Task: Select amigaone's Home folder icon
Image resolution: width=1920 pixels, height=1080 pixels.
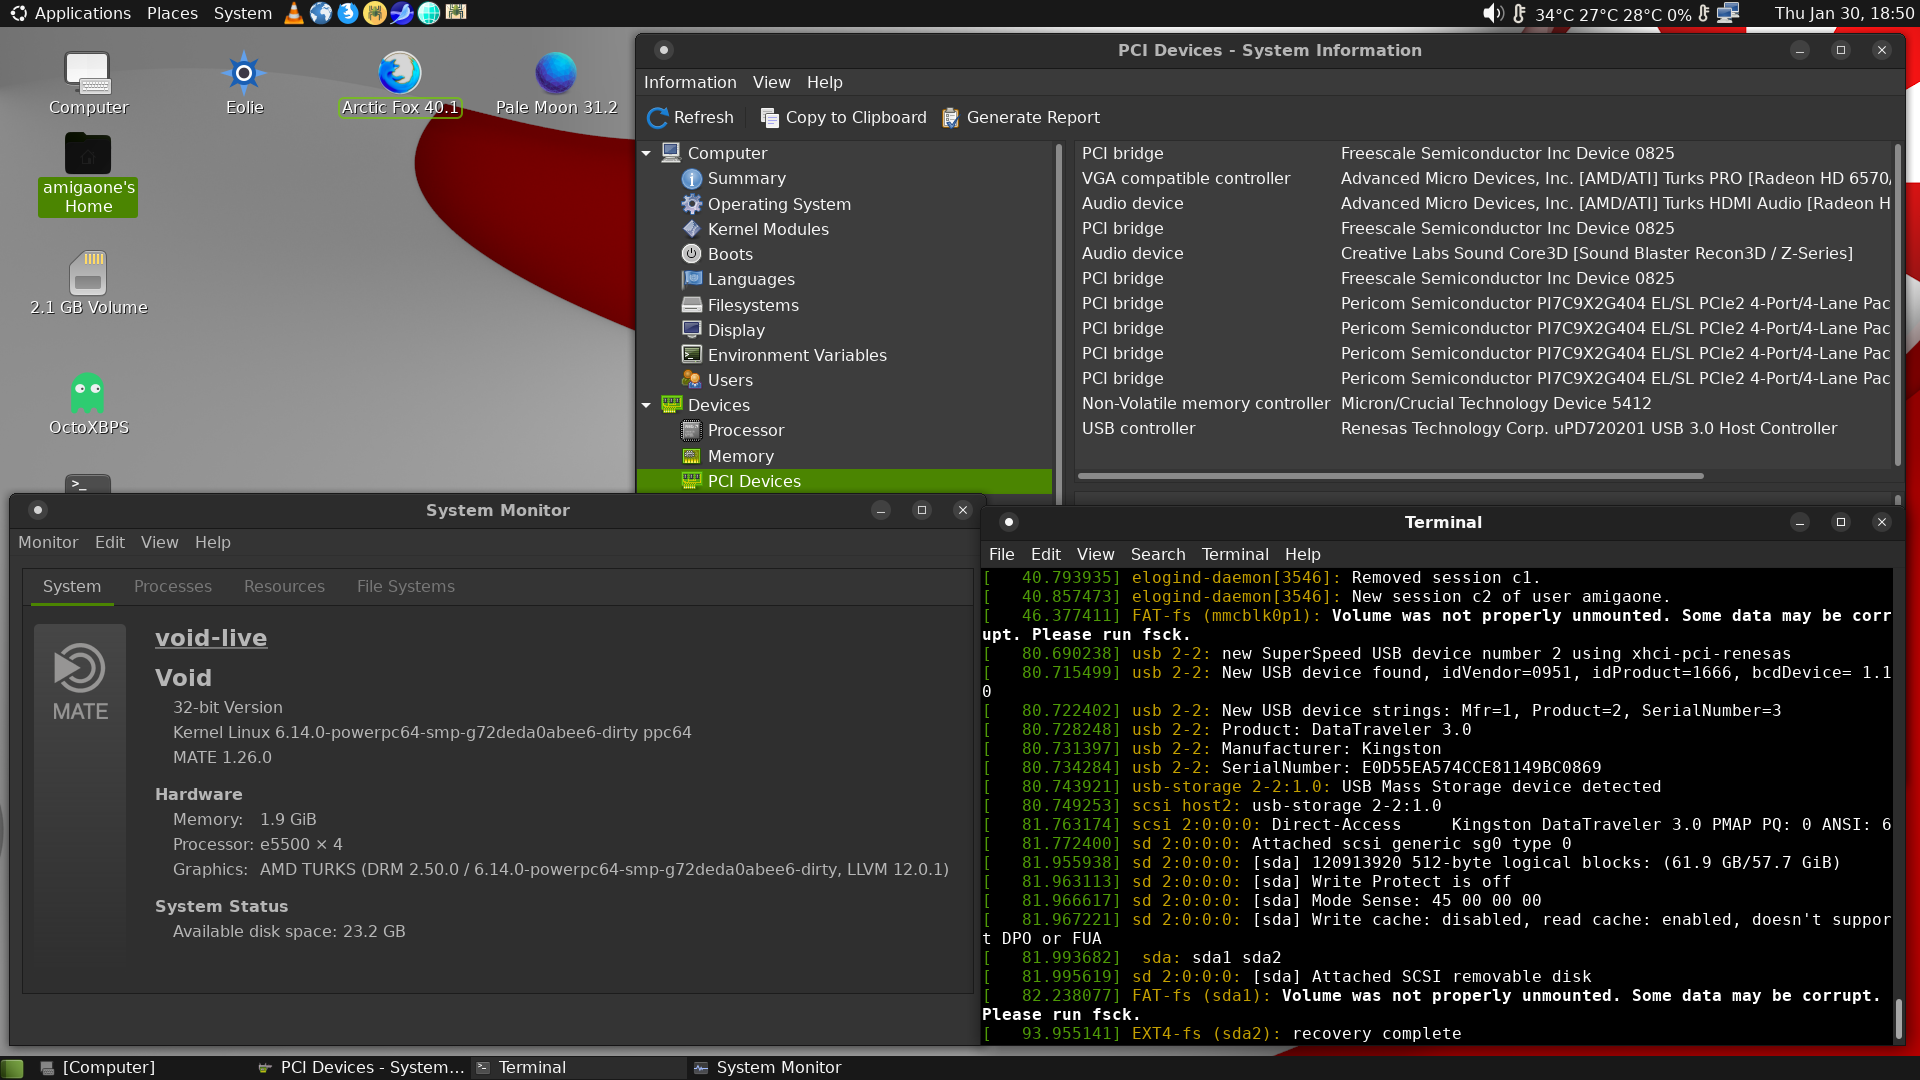Action: click(88, 174)
